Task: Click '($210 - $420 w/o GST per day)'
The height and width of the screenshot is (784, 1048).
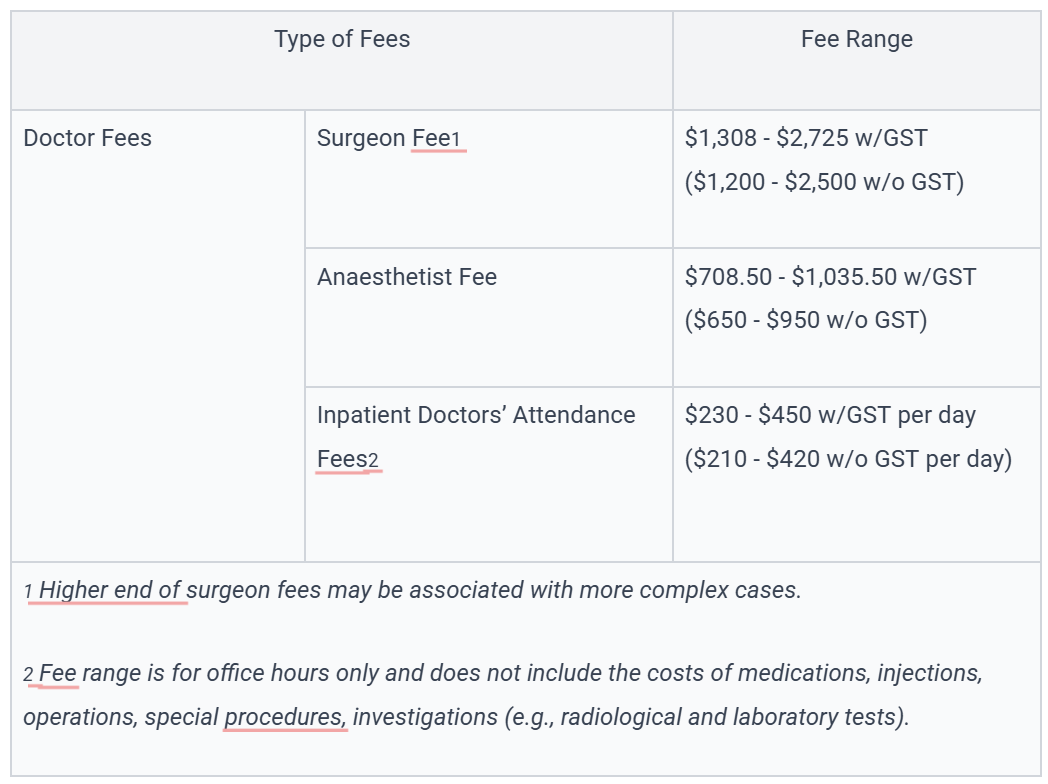Action: pyautogui.click(x=848, y=460)
